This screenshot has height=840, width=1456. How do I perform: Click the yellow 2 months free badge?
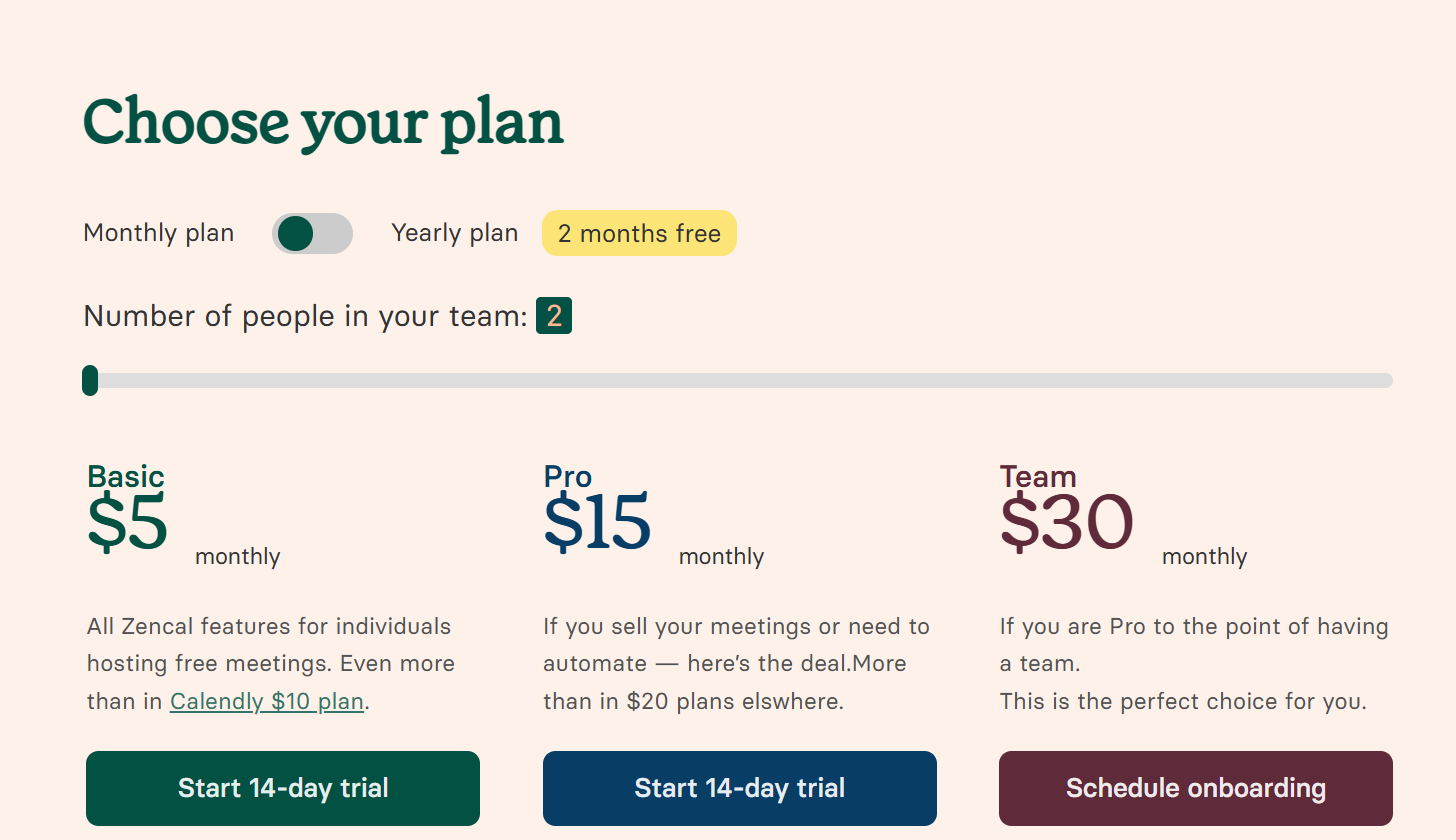pyautogui.click(x=639, y=233)
